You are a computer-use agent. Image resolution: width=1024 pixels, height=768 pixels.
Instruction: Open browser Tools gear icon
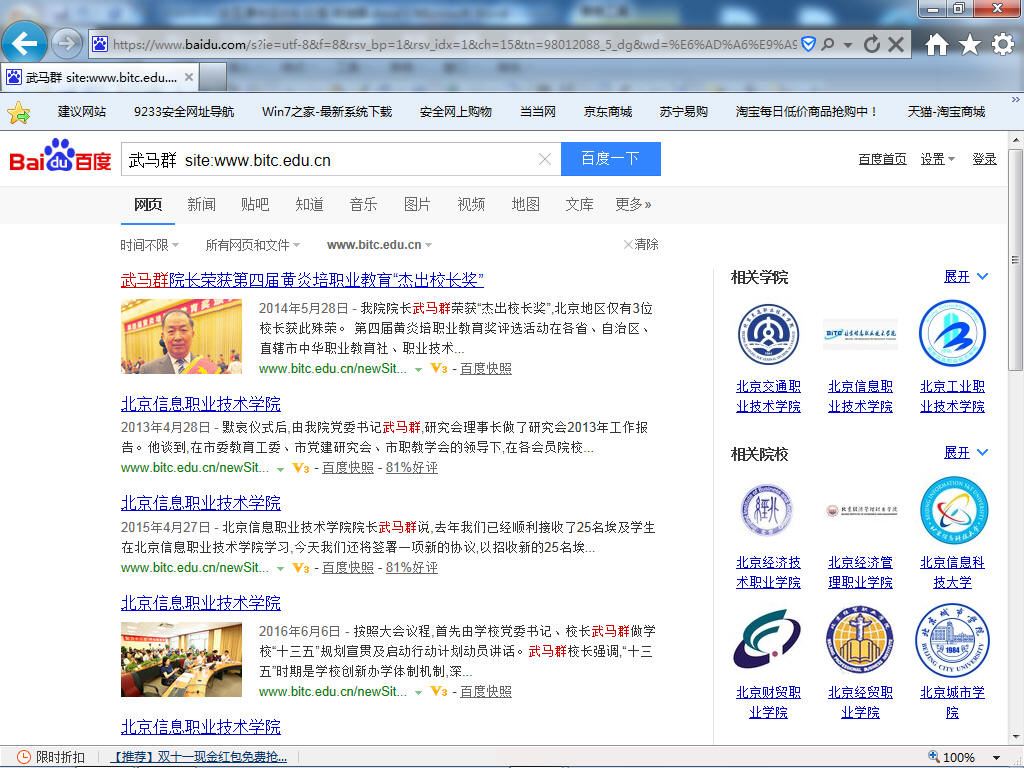click(1002, 44)
